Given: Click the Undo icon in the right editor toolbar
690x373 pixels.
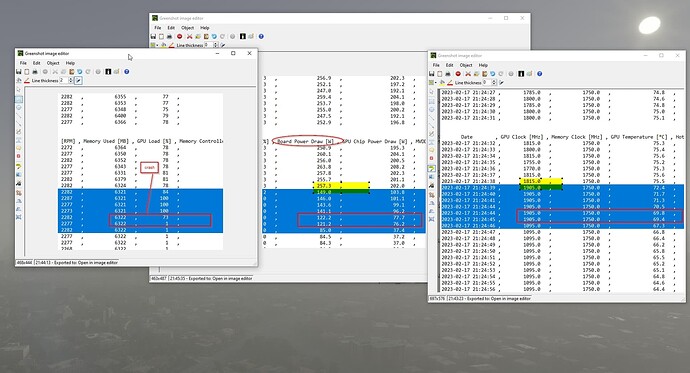Looking at the screenshot, I should (492, 74).
